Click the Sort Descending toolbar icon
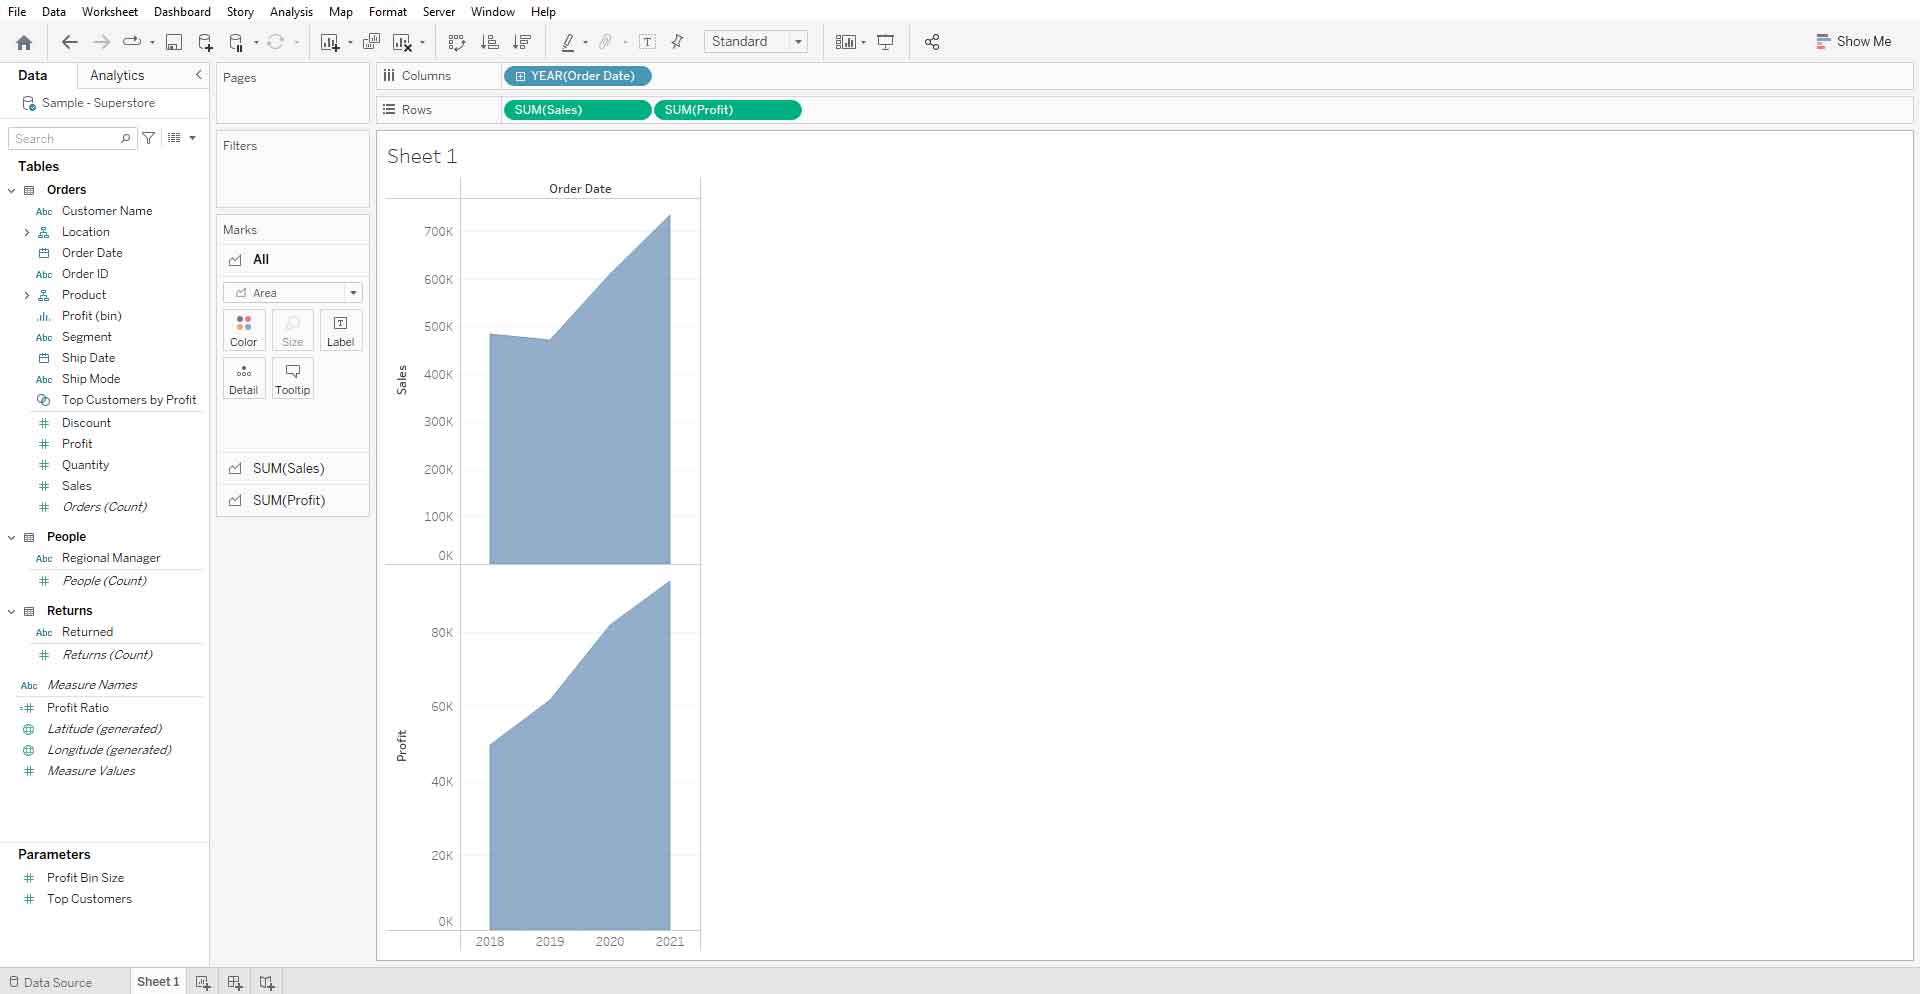Image resolution: width=1920 pixels, height=994 pixels. pyautogui.click(x=521, y=42)
